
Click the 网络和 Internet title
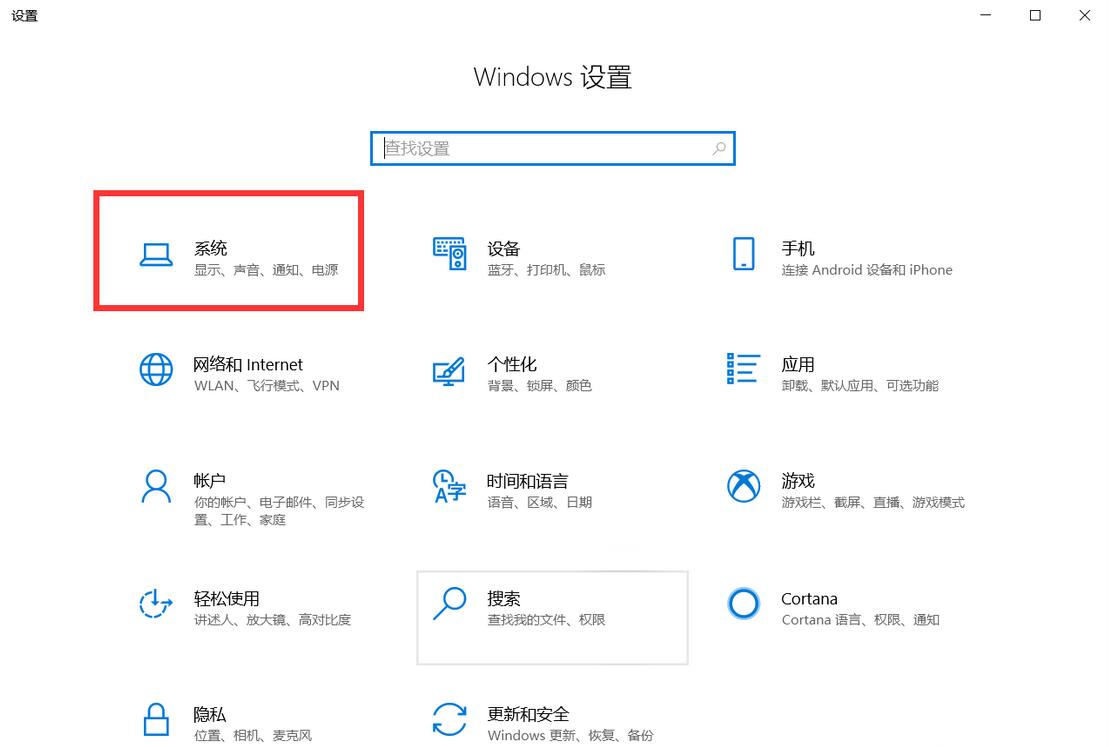coord(248,364)
